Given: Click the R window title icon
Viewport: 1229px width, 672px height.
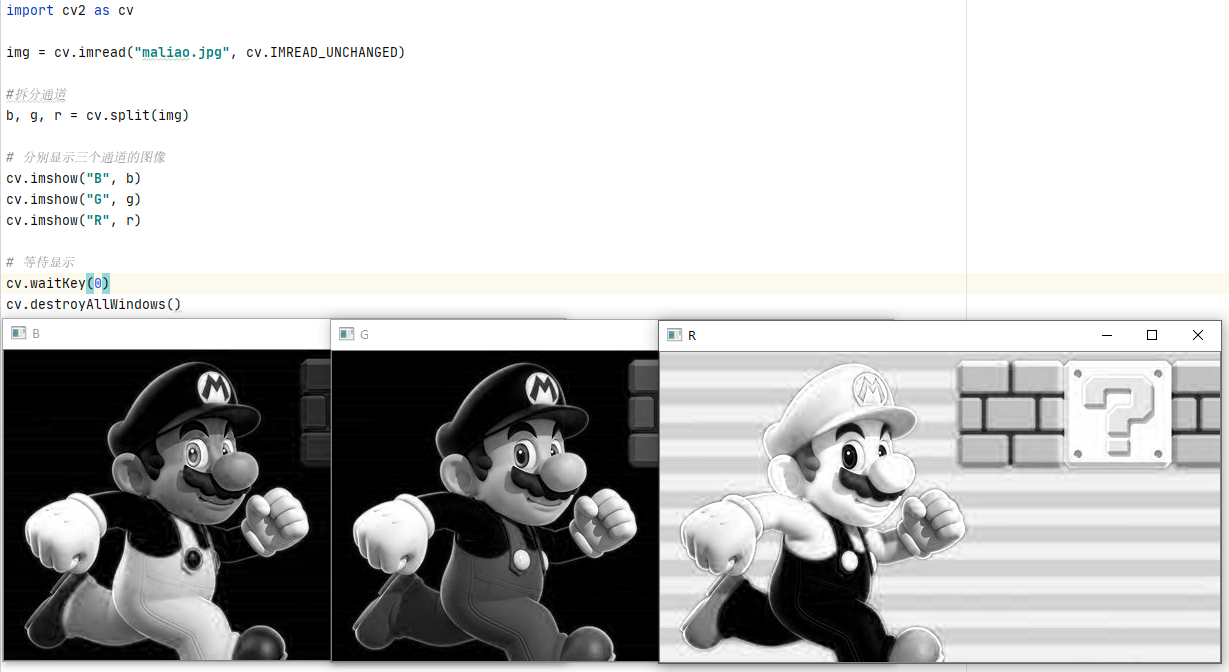Looking at the screenshot, I should pos(675,335).
